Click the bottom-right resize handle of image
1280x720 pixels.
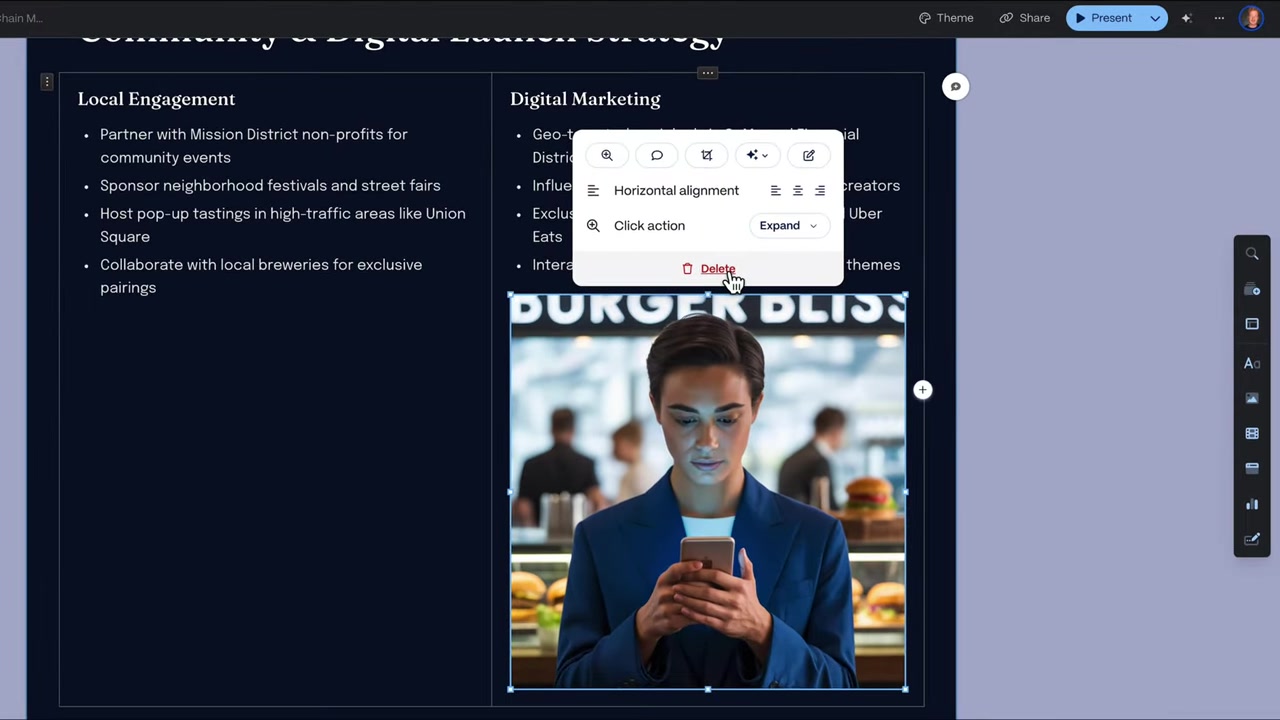point(906,689)
